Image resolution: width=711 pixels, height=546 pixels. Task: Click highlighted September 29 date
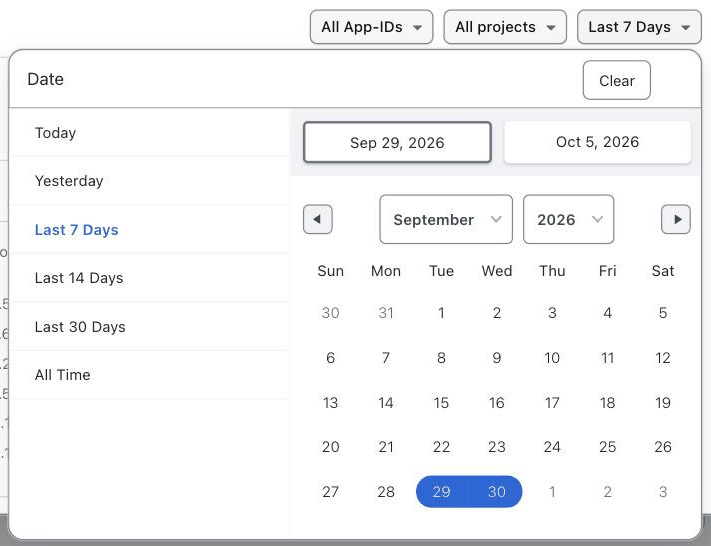pos(442,492)
